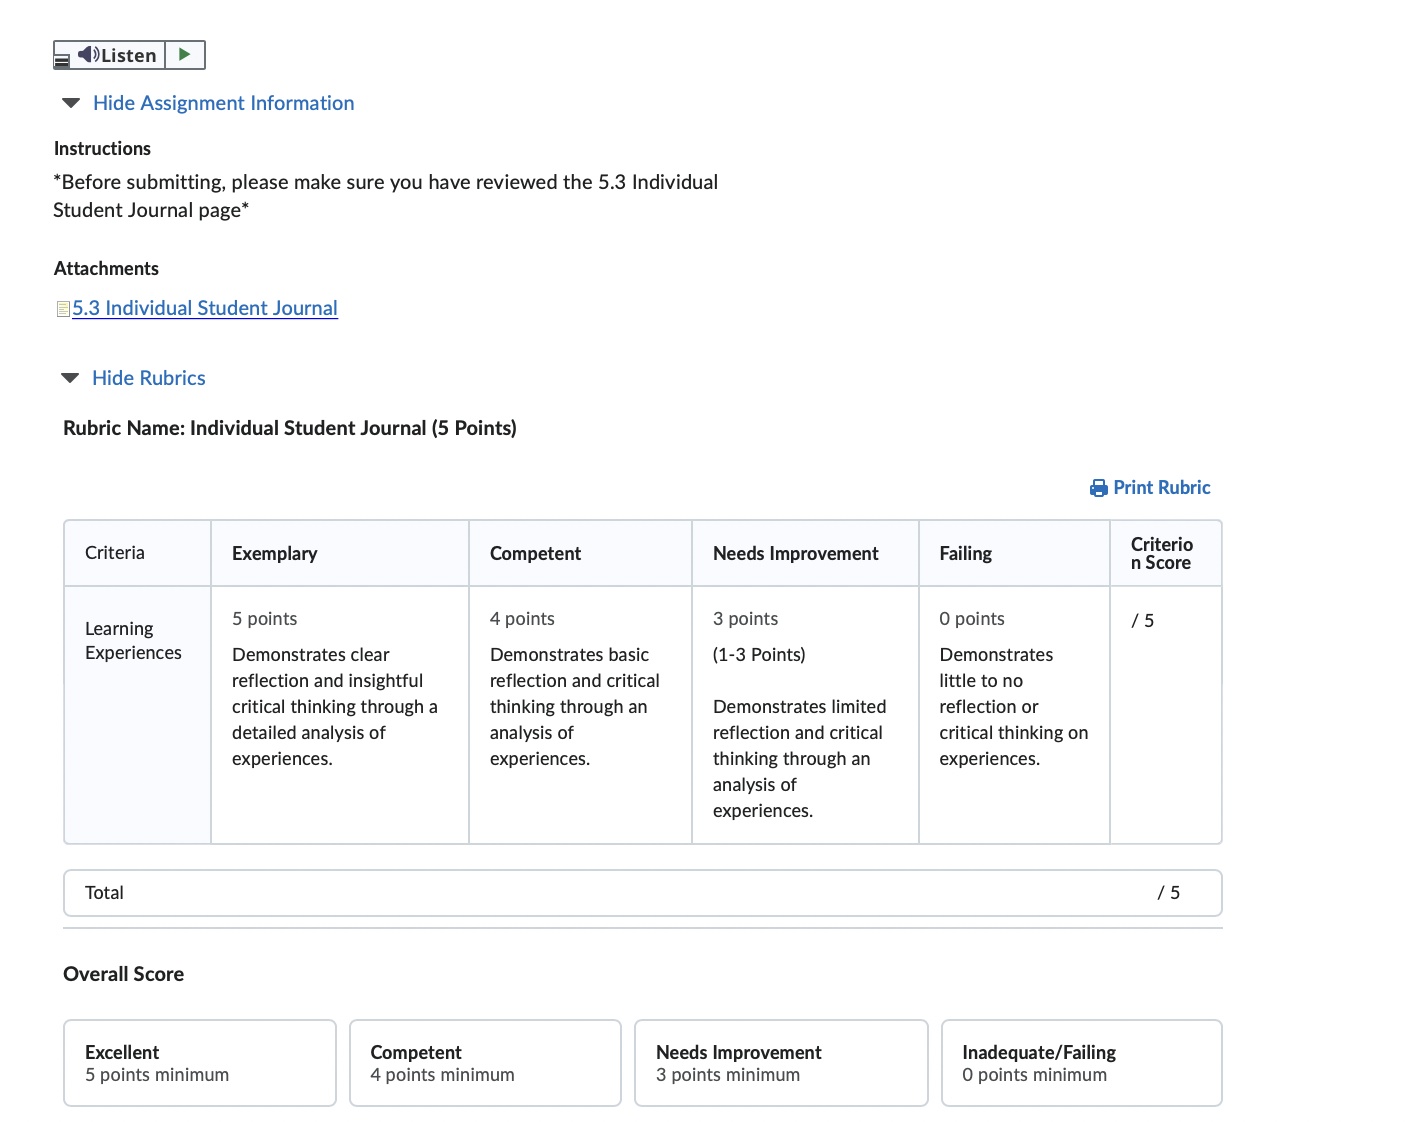The width and height of the screenshot is (1420, 1122).
Task: Play the ReadSpeaker audio
Action: point(185,55)
